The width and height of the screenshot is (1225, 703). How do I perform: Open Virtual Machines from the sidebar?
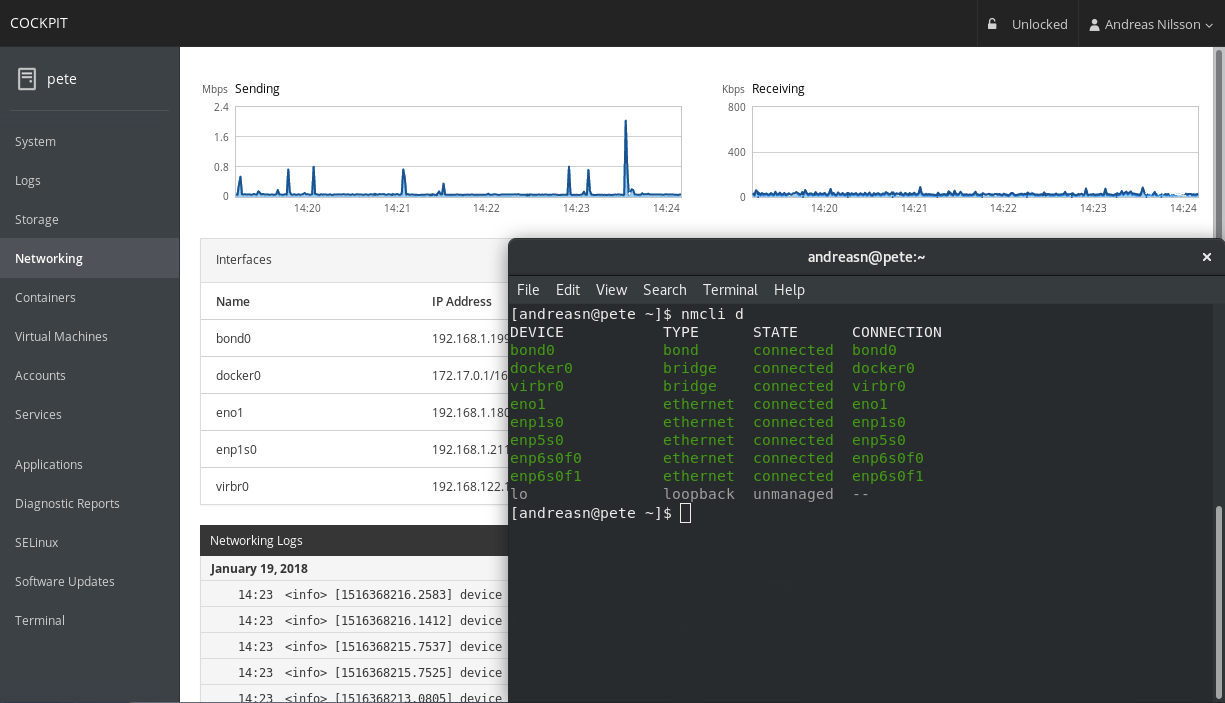(x=61, y=337)
